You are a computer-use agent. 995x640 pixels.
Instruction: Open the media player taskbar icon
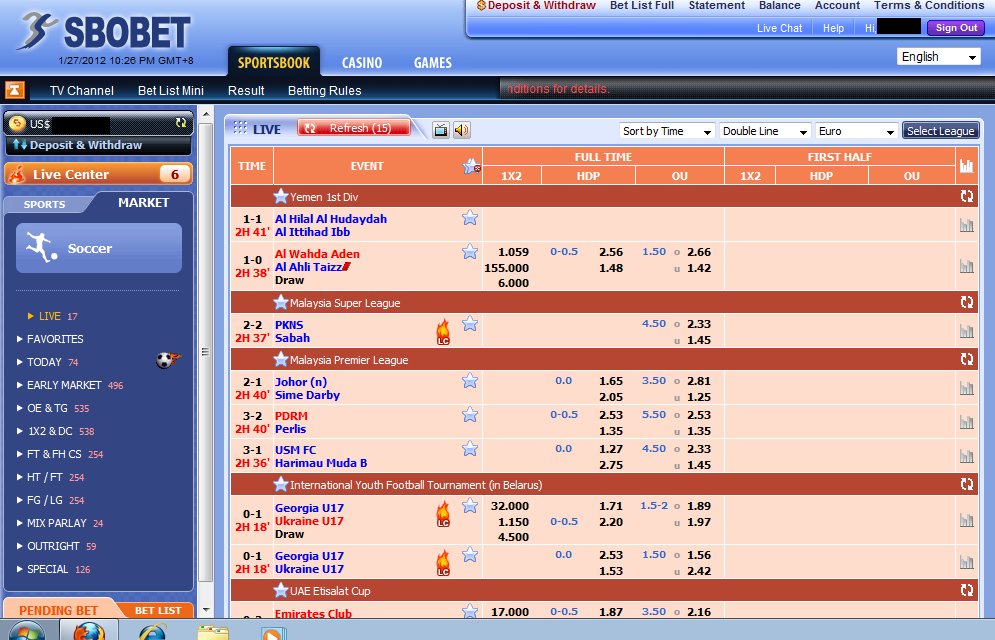pos(272,634)
